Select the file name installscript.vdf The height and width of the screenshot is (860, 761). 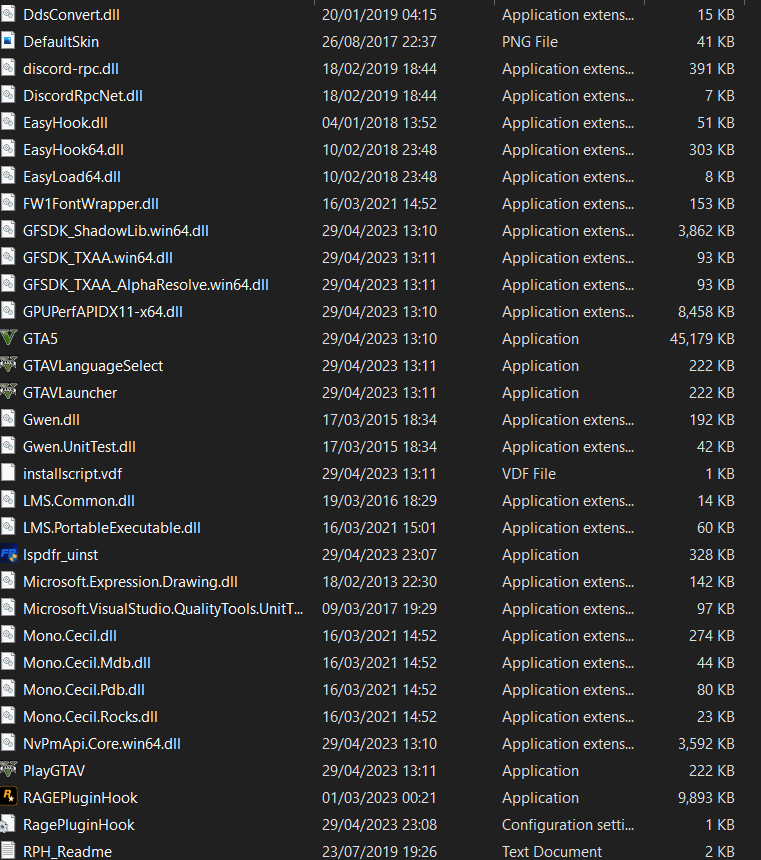pyautogui.click(x=72, y=474)
